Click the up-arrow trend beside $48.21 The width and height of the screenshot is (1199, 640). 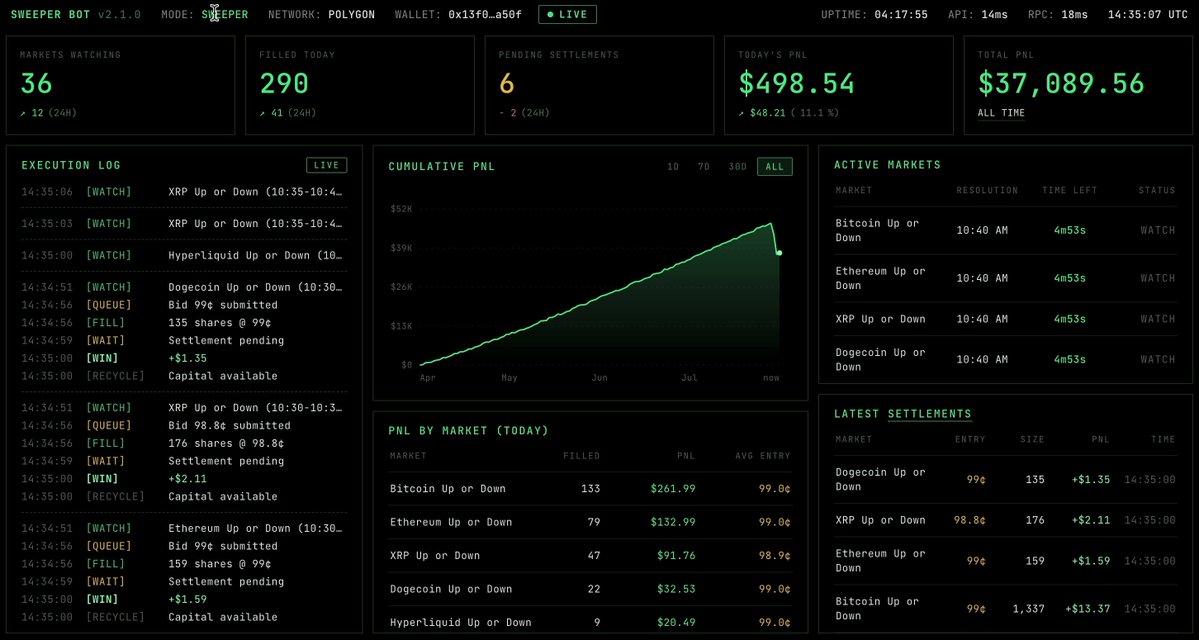tap(742, 113)
